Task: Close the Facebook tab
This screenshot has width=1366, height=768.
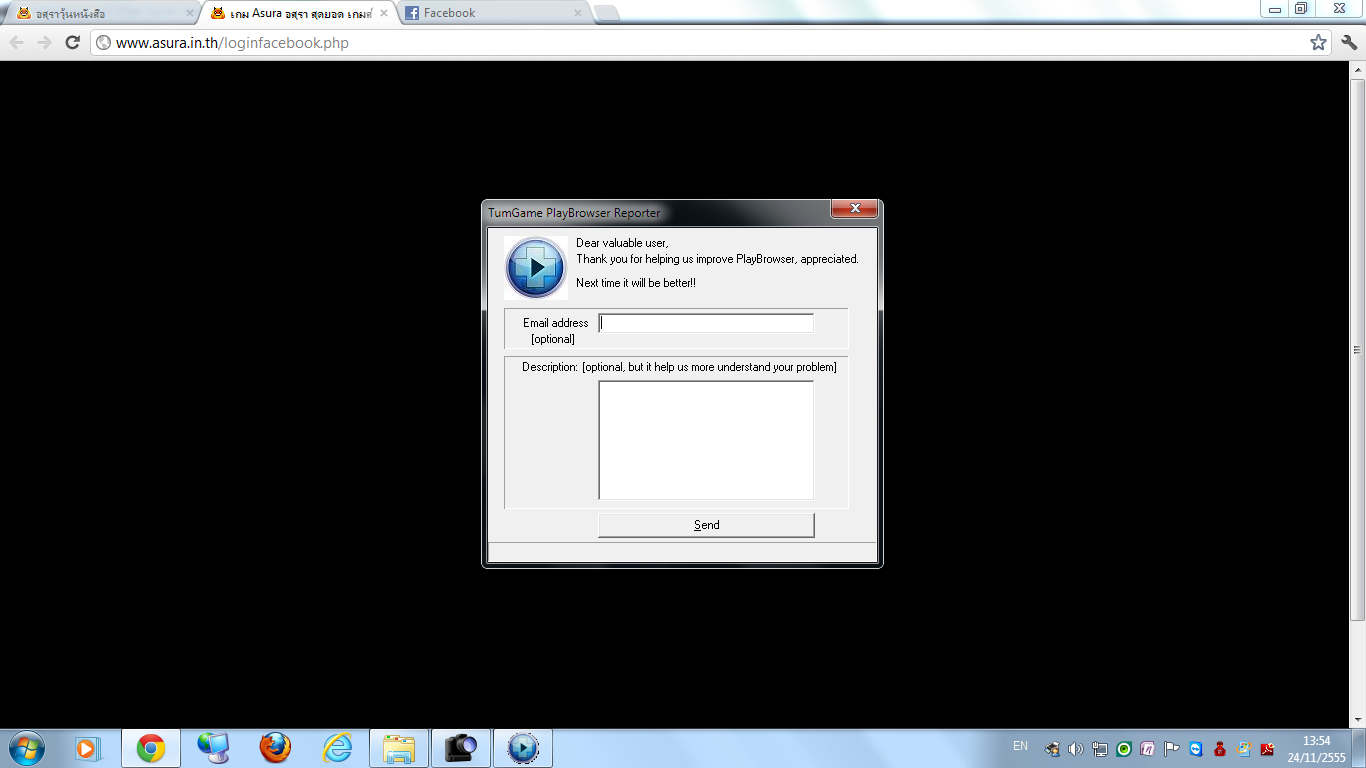Action: click(577, 13)
